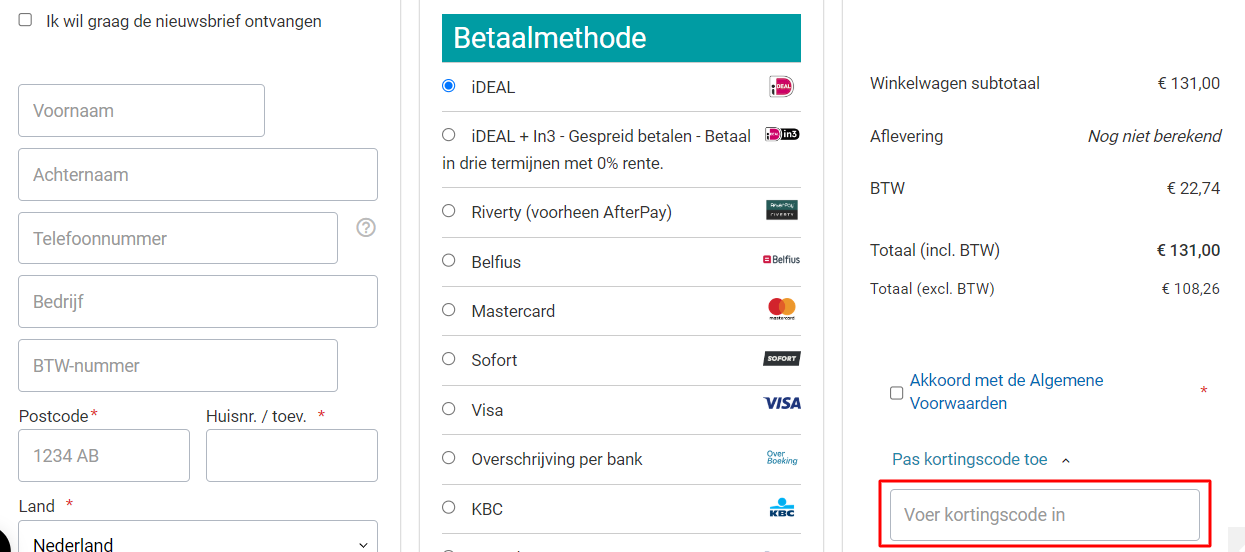The image size is (1245, 552).
Task: Click the iDEAL In3 logo icon
Action: click(782, 134)
